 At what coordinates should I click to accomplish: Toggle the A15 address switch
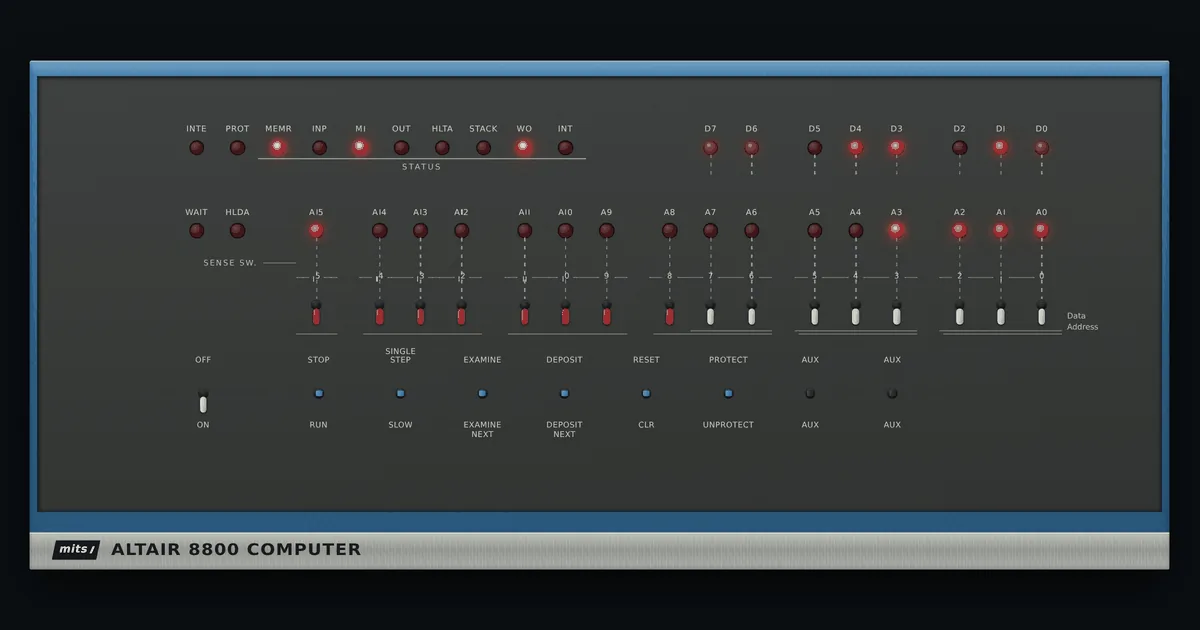[316, 314]
